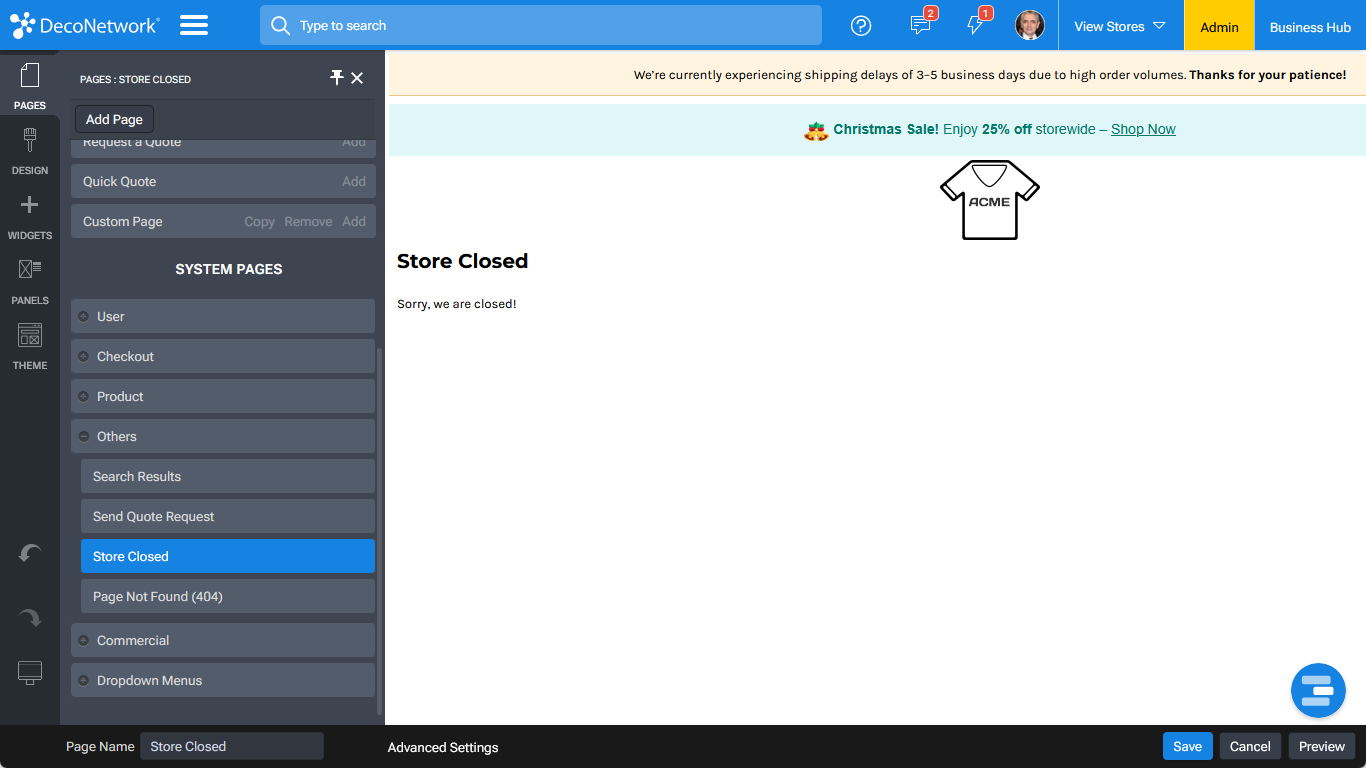
Task: Click the undo arrow
Action: 29,553
